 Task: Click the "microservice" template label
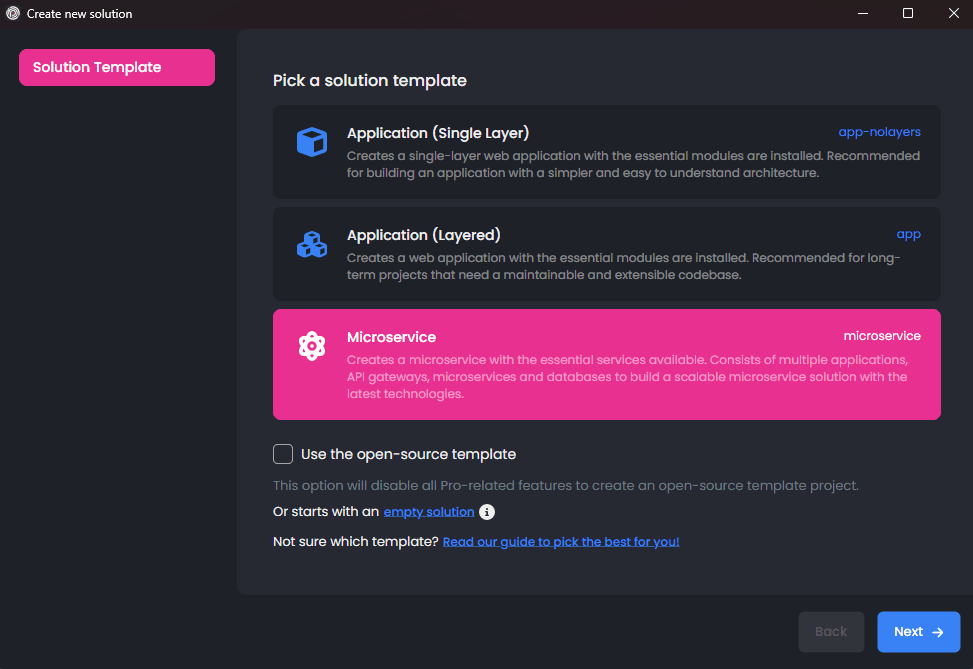[882, 335]
